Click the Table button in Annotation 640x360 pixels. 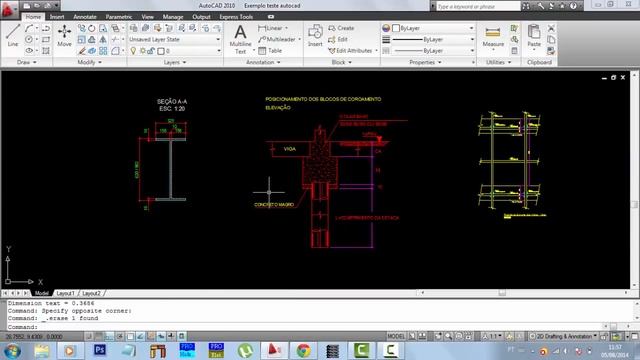[x=270, y=51]
